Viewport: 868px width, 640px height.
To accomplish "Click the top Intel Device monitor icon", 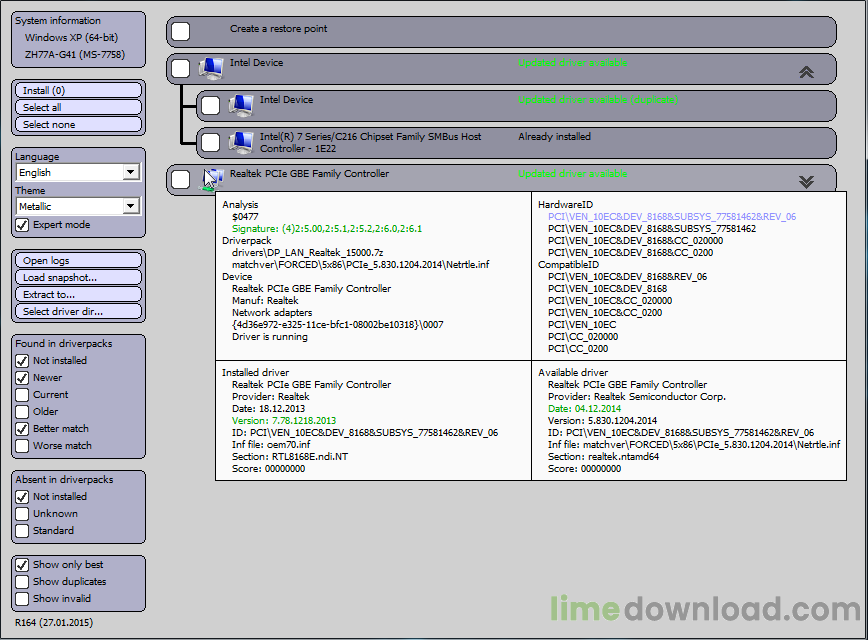I will (210, 68).
